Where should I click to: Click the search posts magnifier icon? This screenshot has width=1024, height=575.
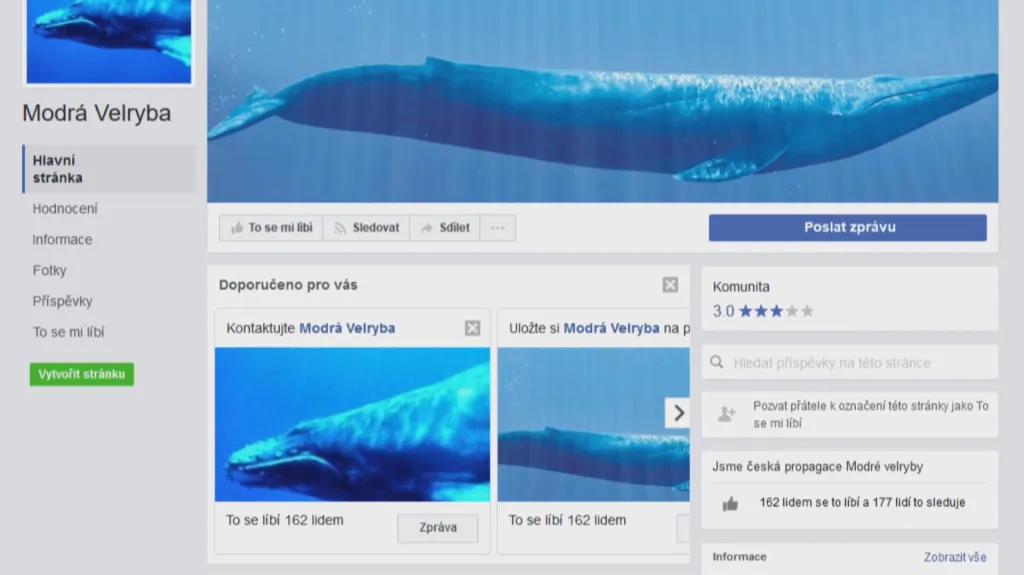point(717,363)
